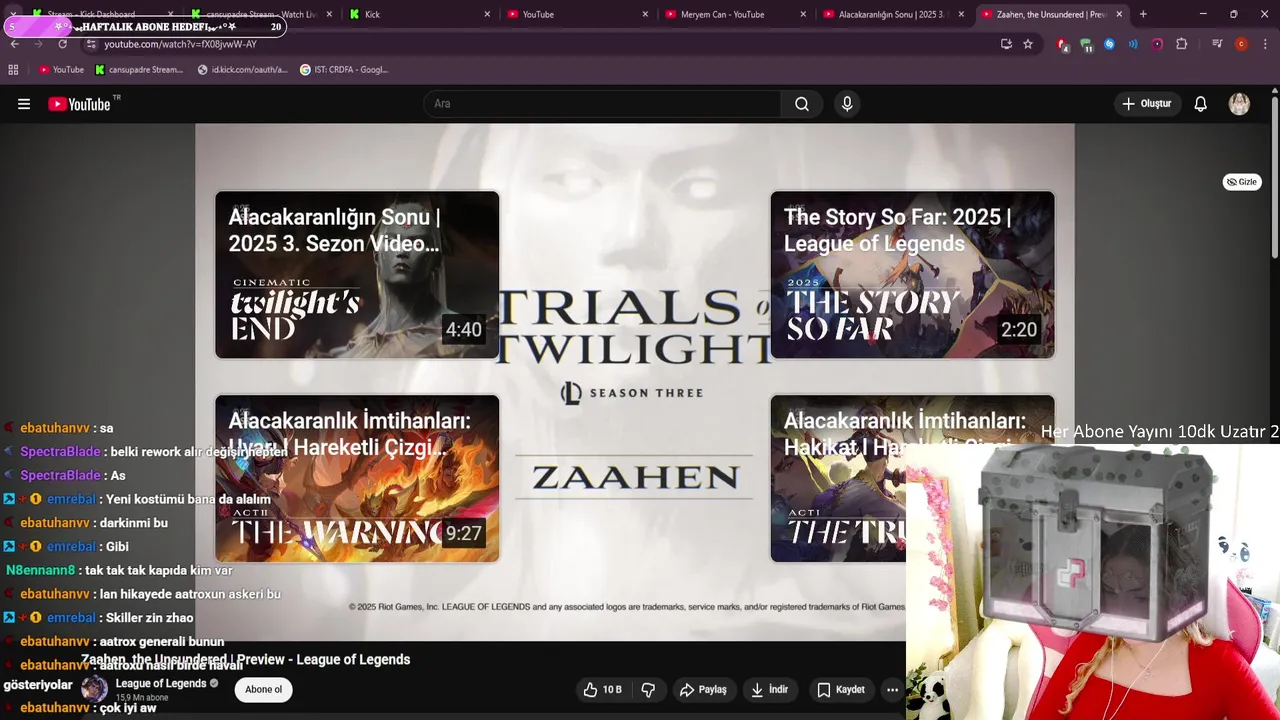Switch to the cansupadre Stream tab
1280x720 pixels.
pyautogui.click(x=262, y=14)
